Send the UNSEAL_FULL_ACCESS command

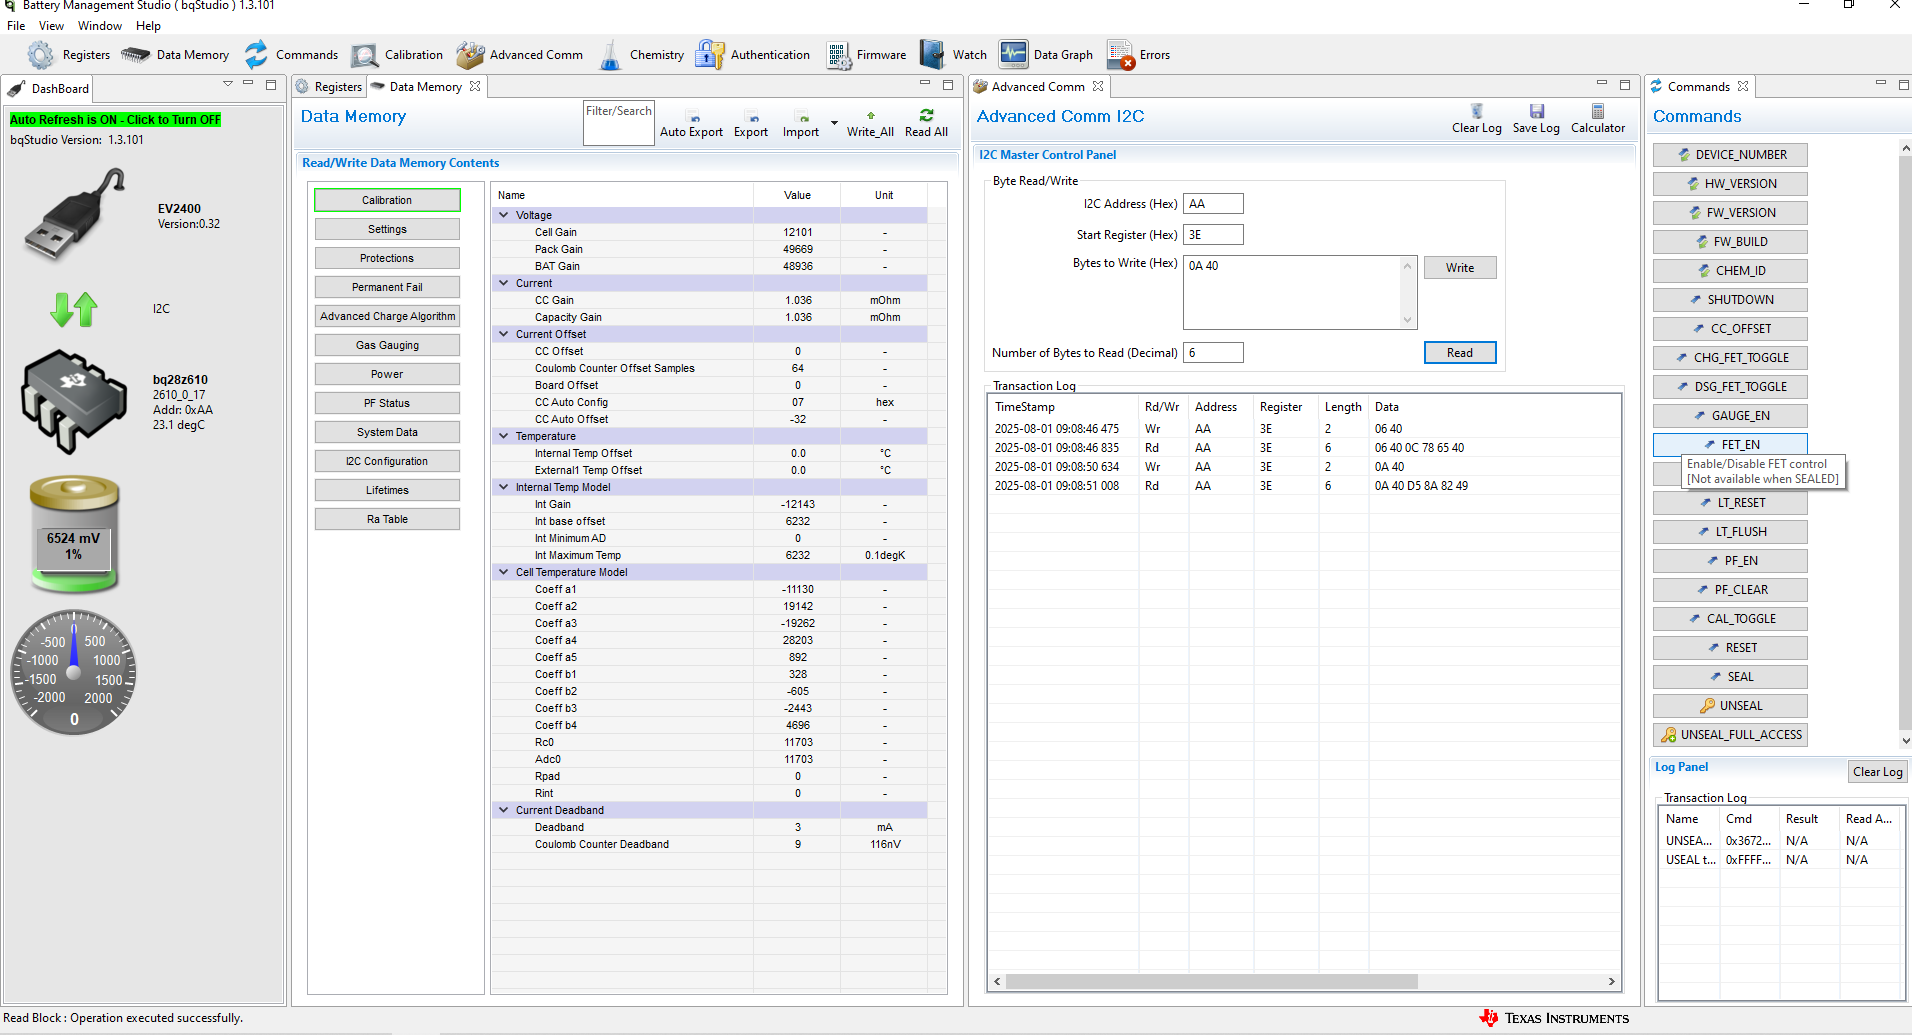1730,735
